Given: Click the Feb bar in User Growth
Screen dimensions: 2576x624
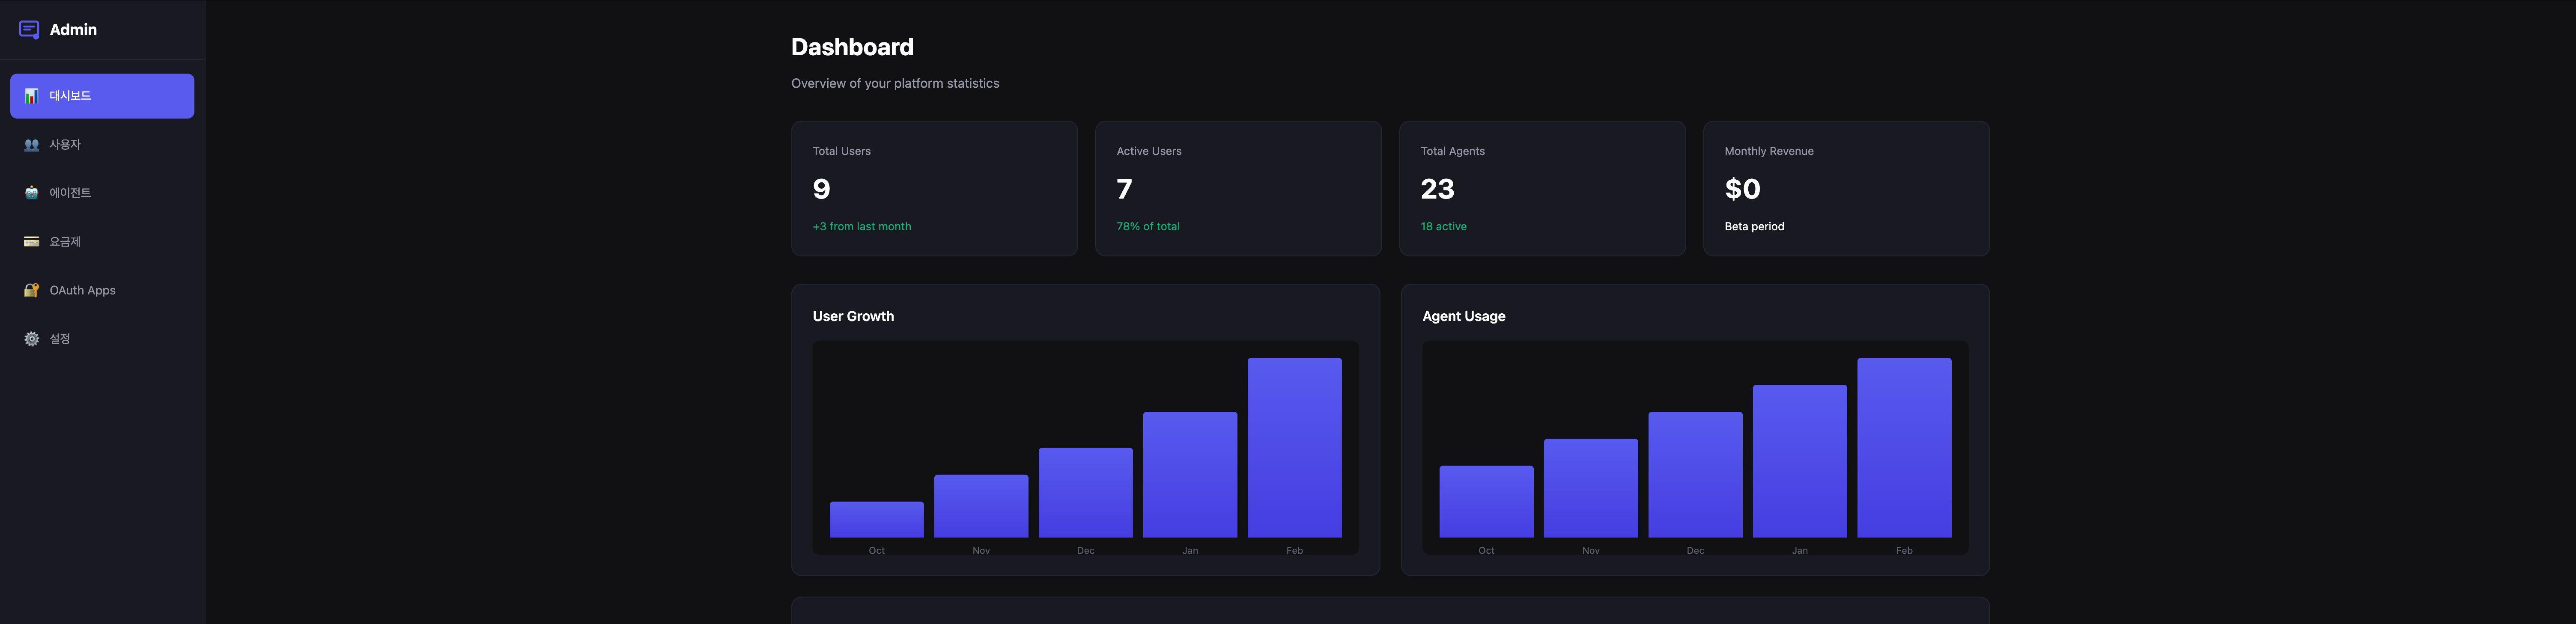Looking at the screenshot, I should point(1294,447).
